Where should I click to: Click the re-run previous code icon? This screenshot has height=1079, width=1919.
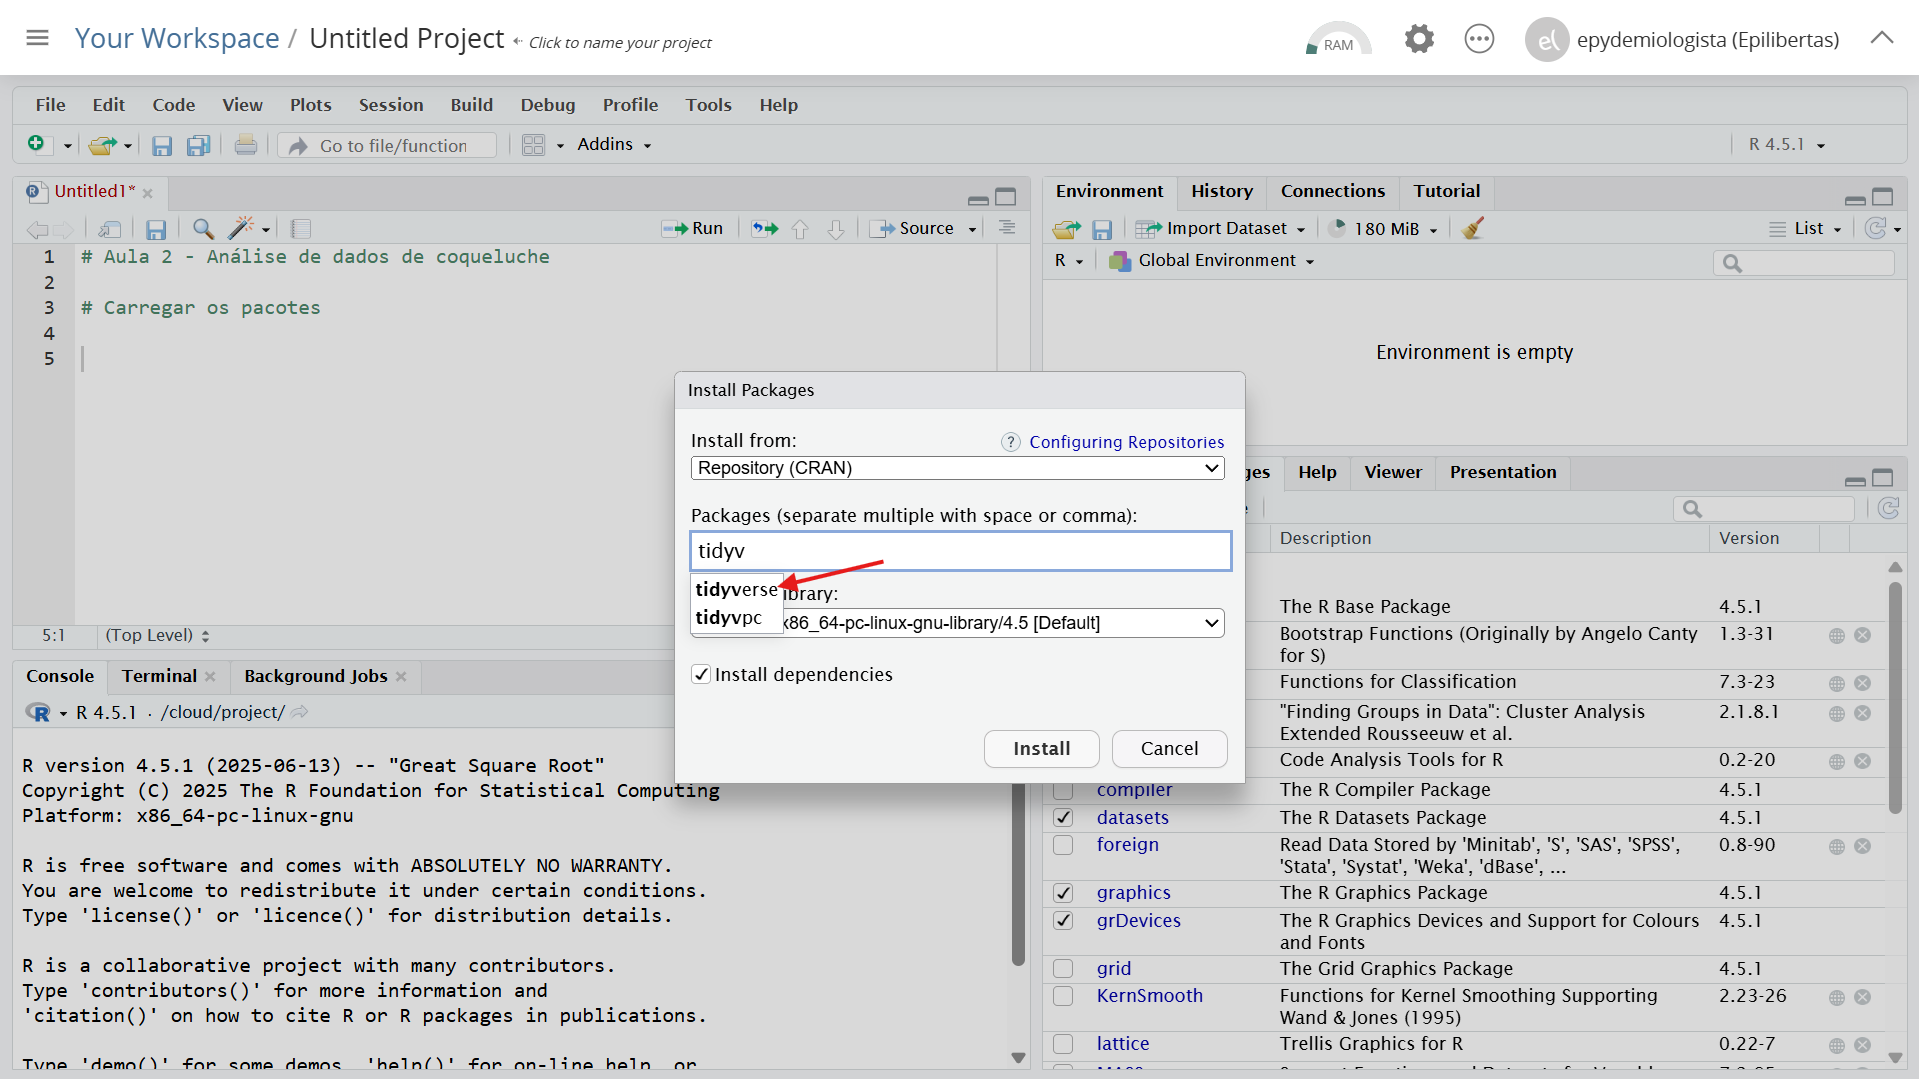765,229
